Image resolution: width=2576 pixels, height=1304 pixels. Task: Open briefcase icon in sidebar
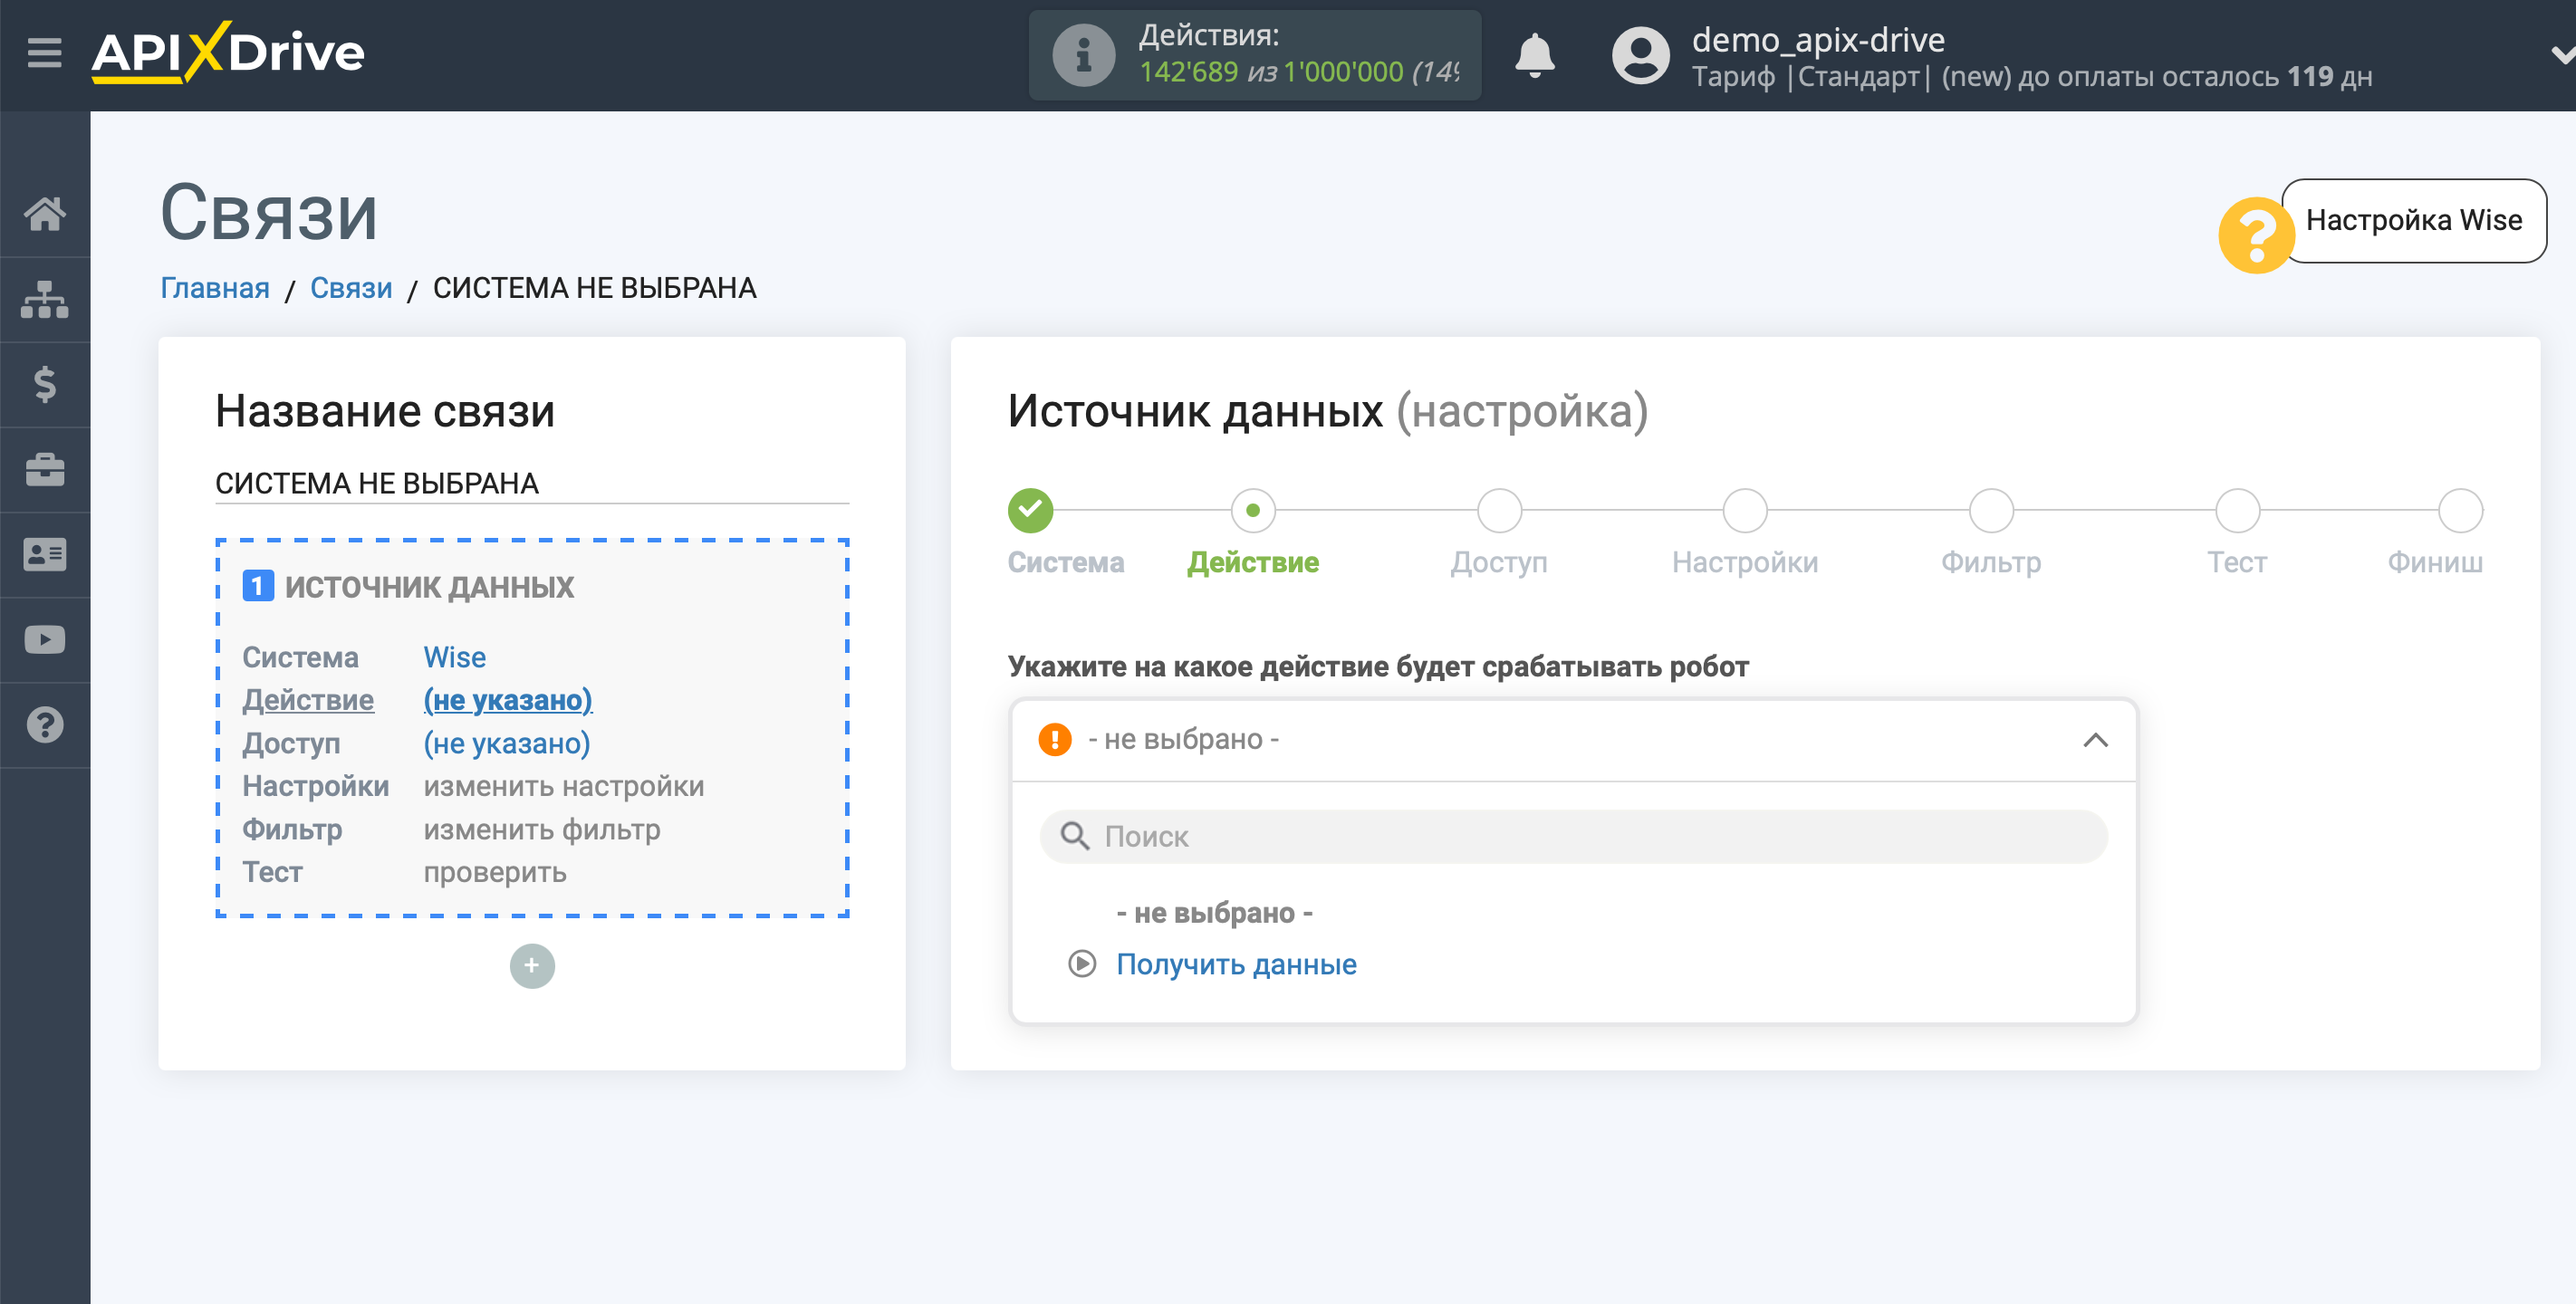45,469
